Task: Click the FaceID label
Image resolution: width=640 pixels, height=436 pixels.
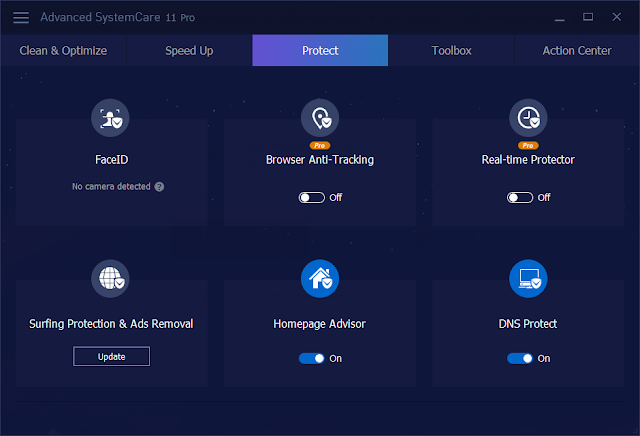Action: click(x=111, y=160)
